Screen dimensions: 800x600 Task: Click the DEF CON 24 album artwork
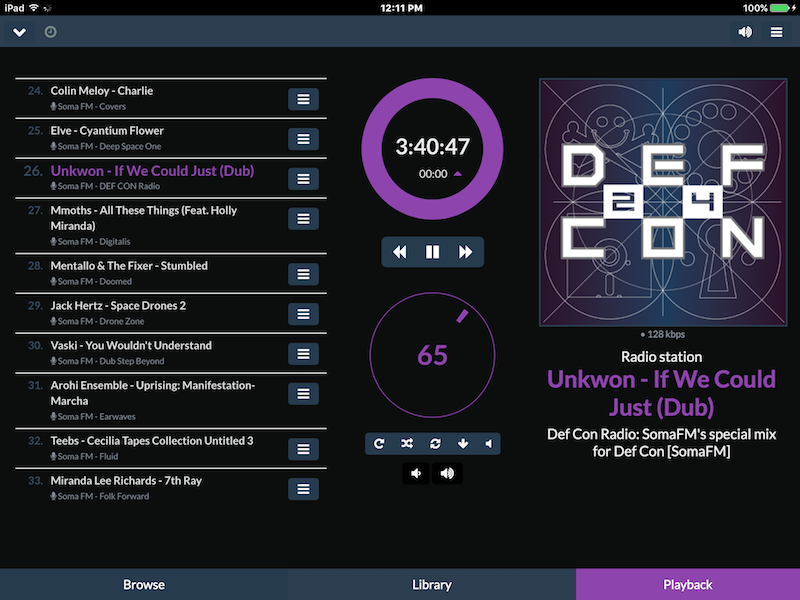(663, 202)
